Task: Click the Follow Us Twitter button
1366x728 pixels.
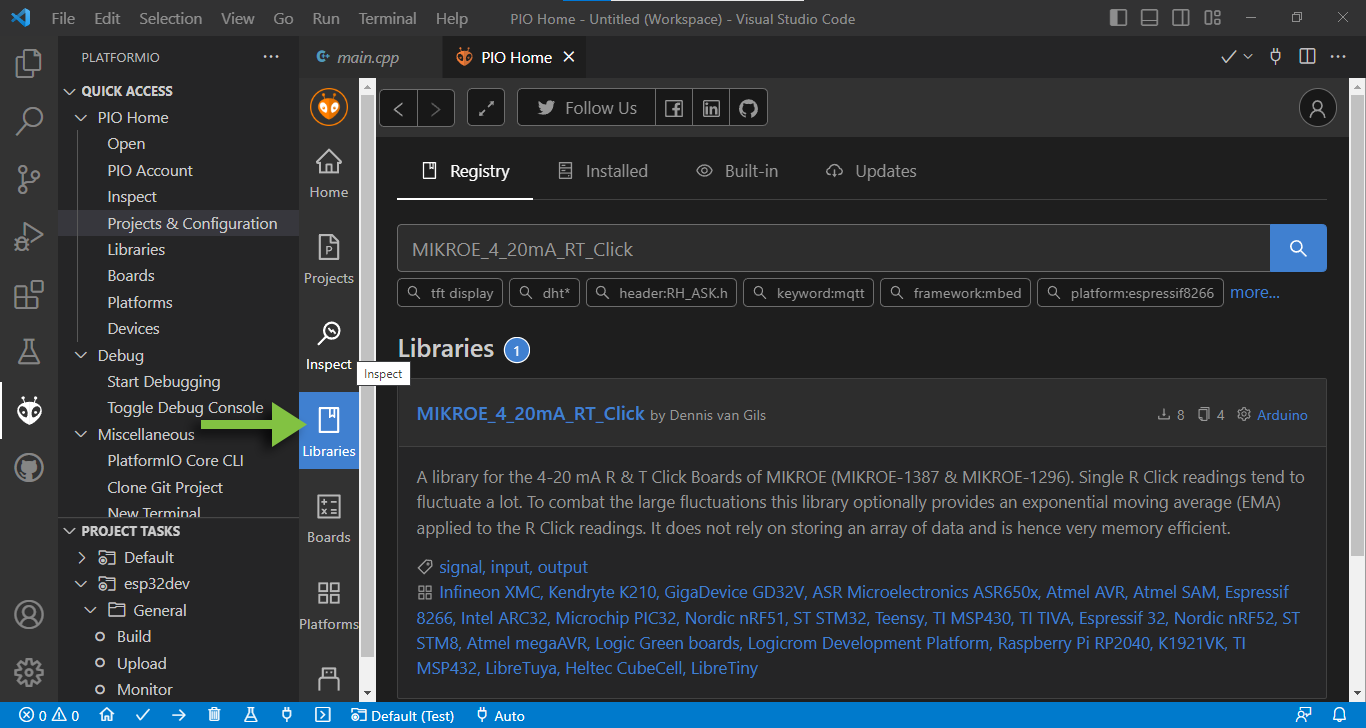Action: [586, 108]
